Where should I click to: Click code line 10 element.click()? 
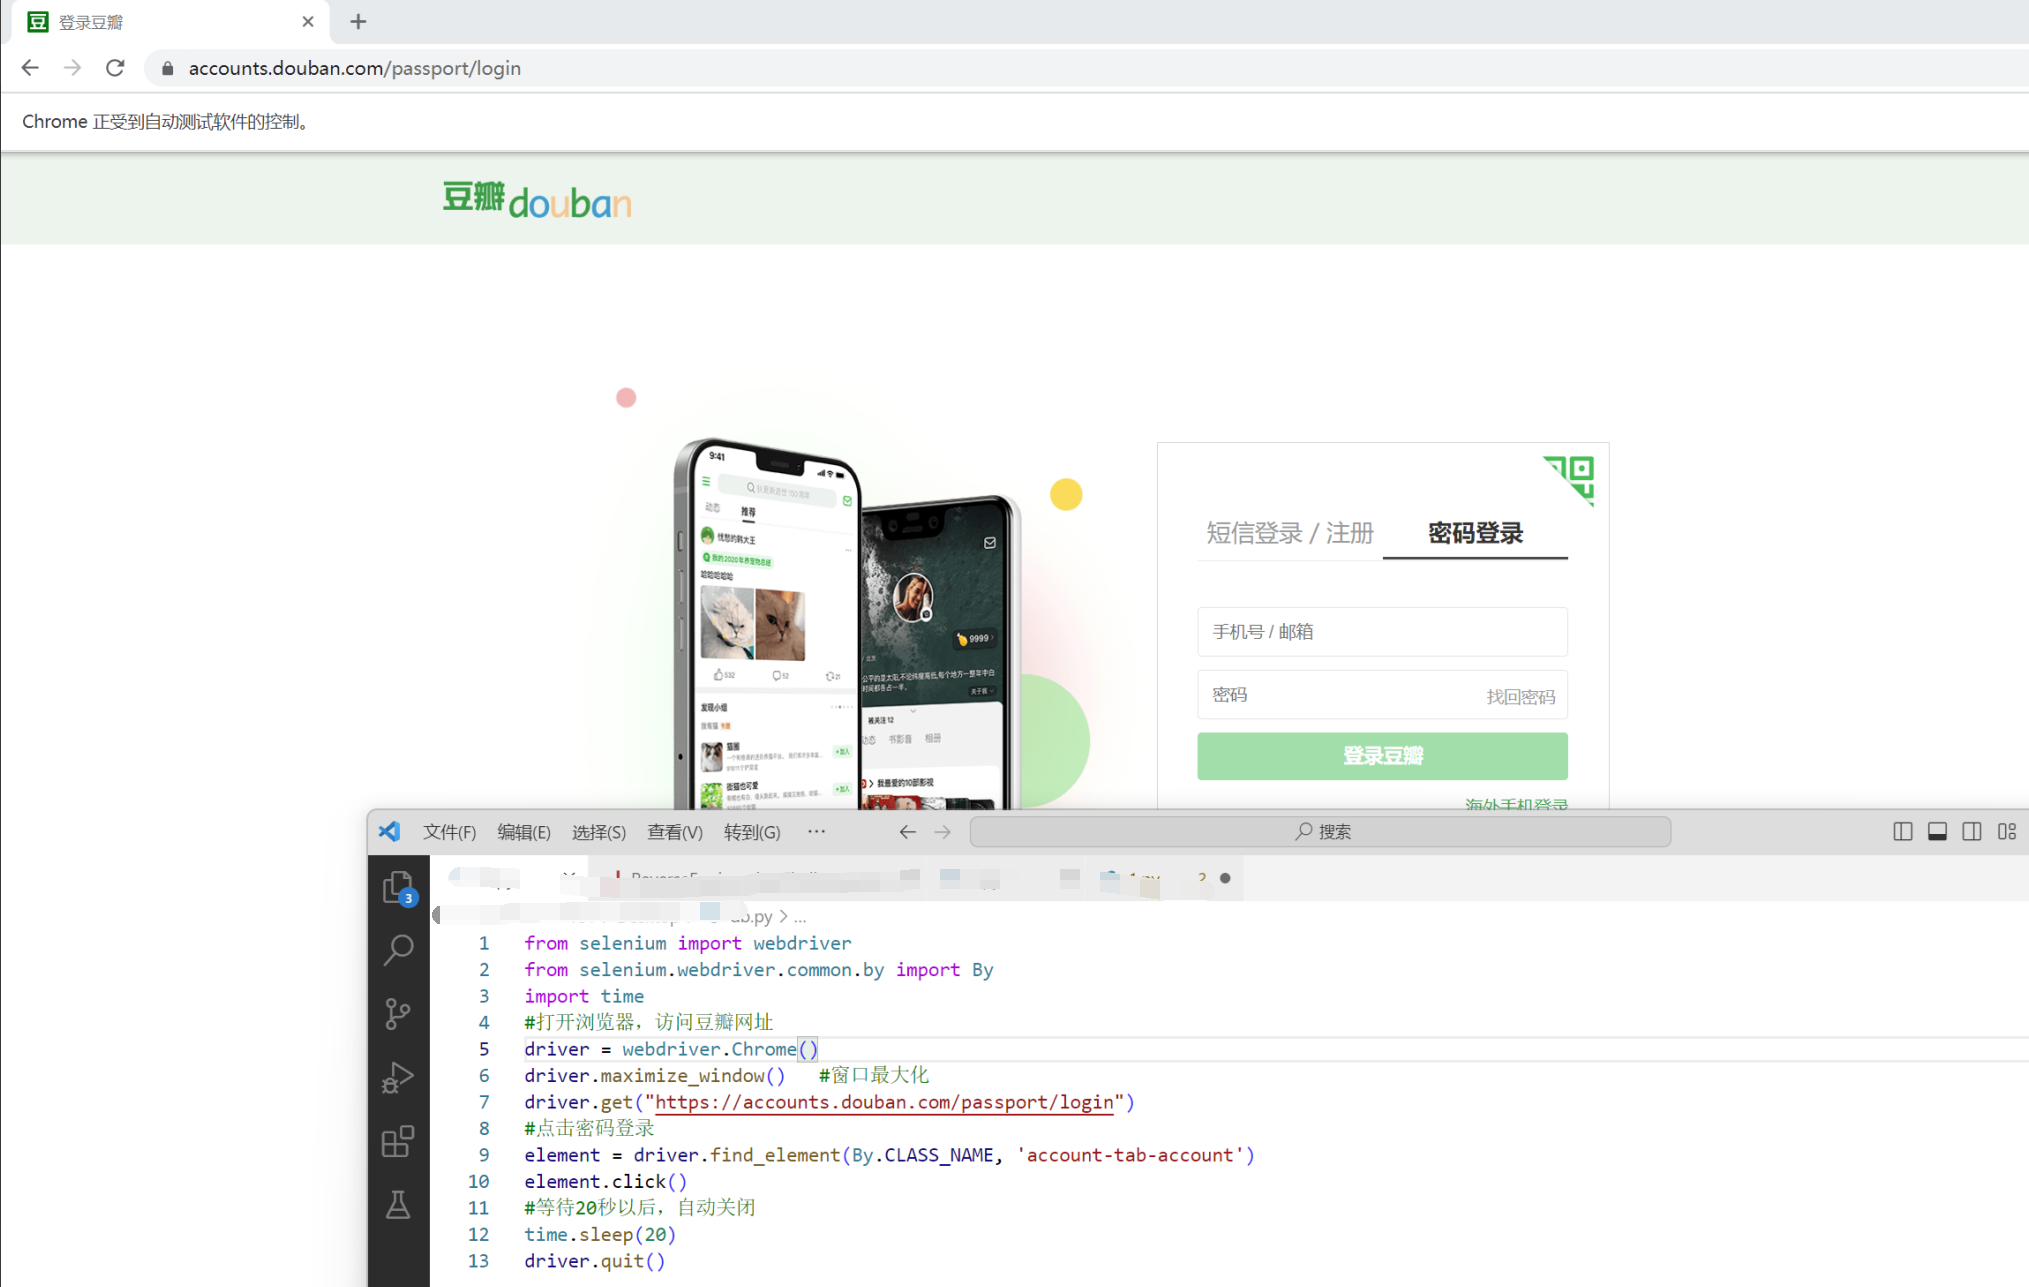pos(605,1181)
